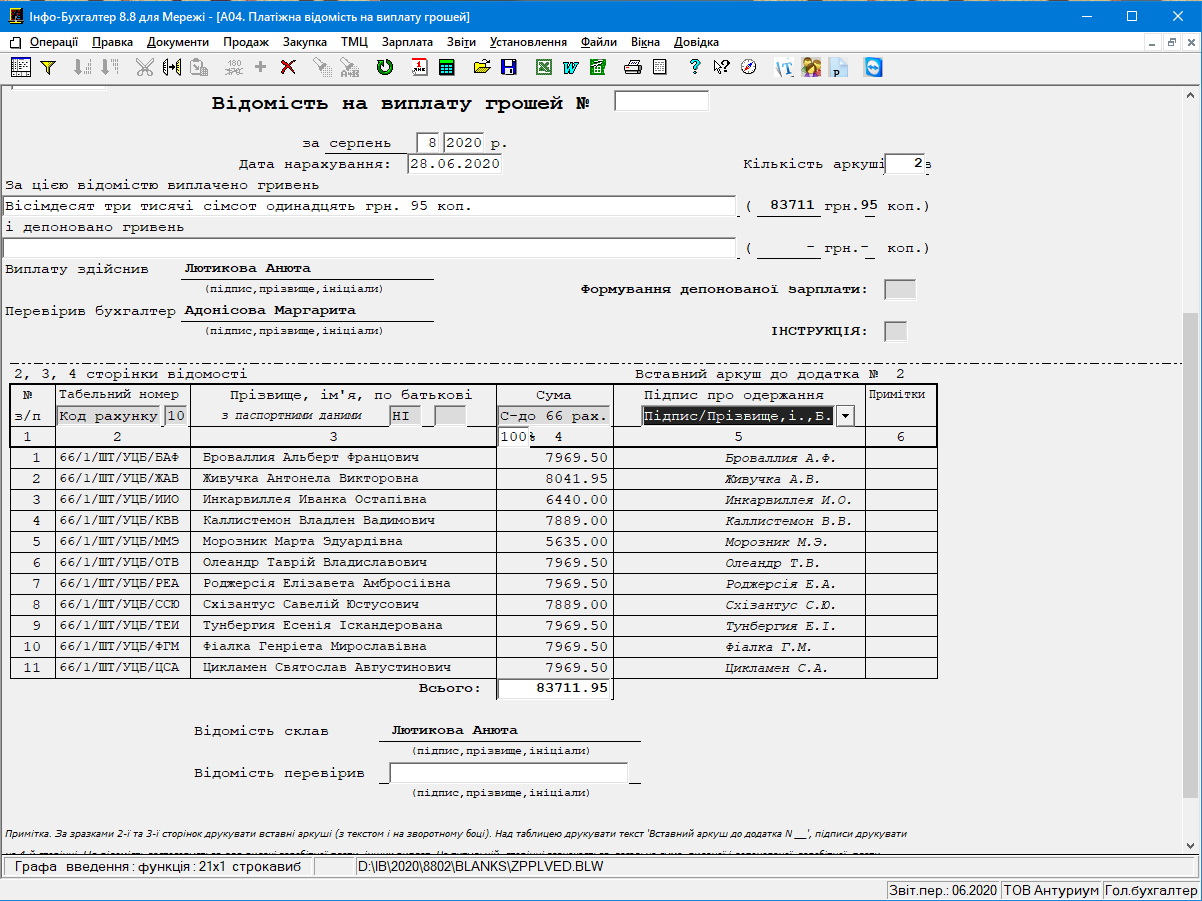The image size is (1202, 901).
Task: Click status bar 'ТОВ Антуриум' entry
Action: click(1051, 890)
